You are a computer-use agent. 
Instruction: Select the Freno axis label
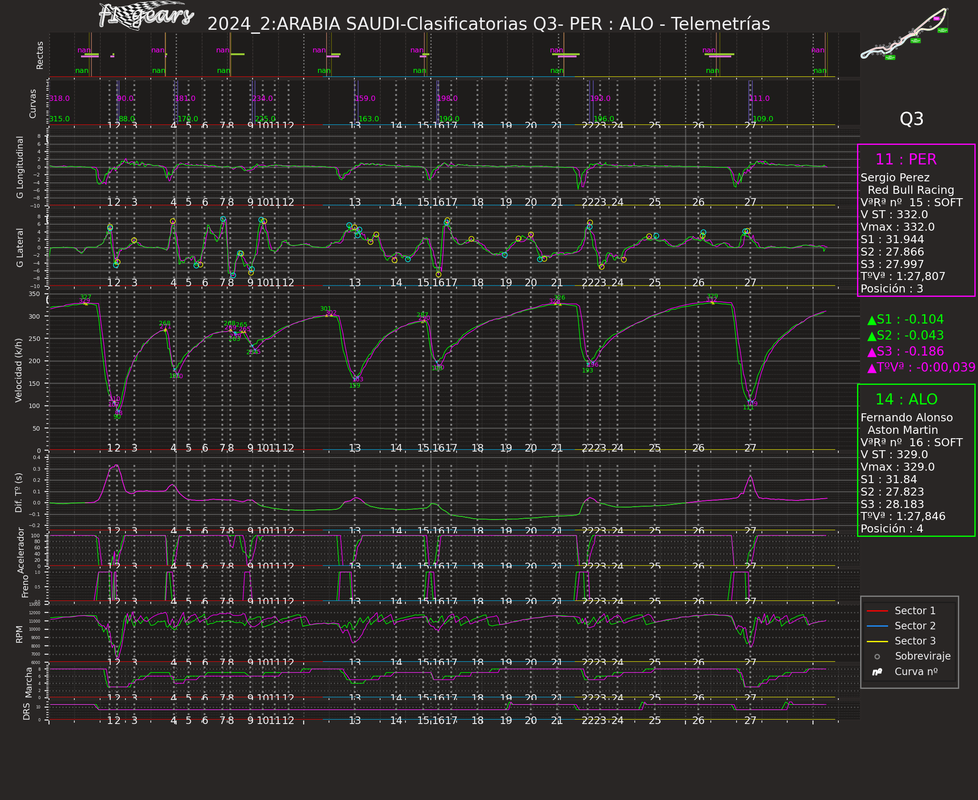tap(25, 587)
